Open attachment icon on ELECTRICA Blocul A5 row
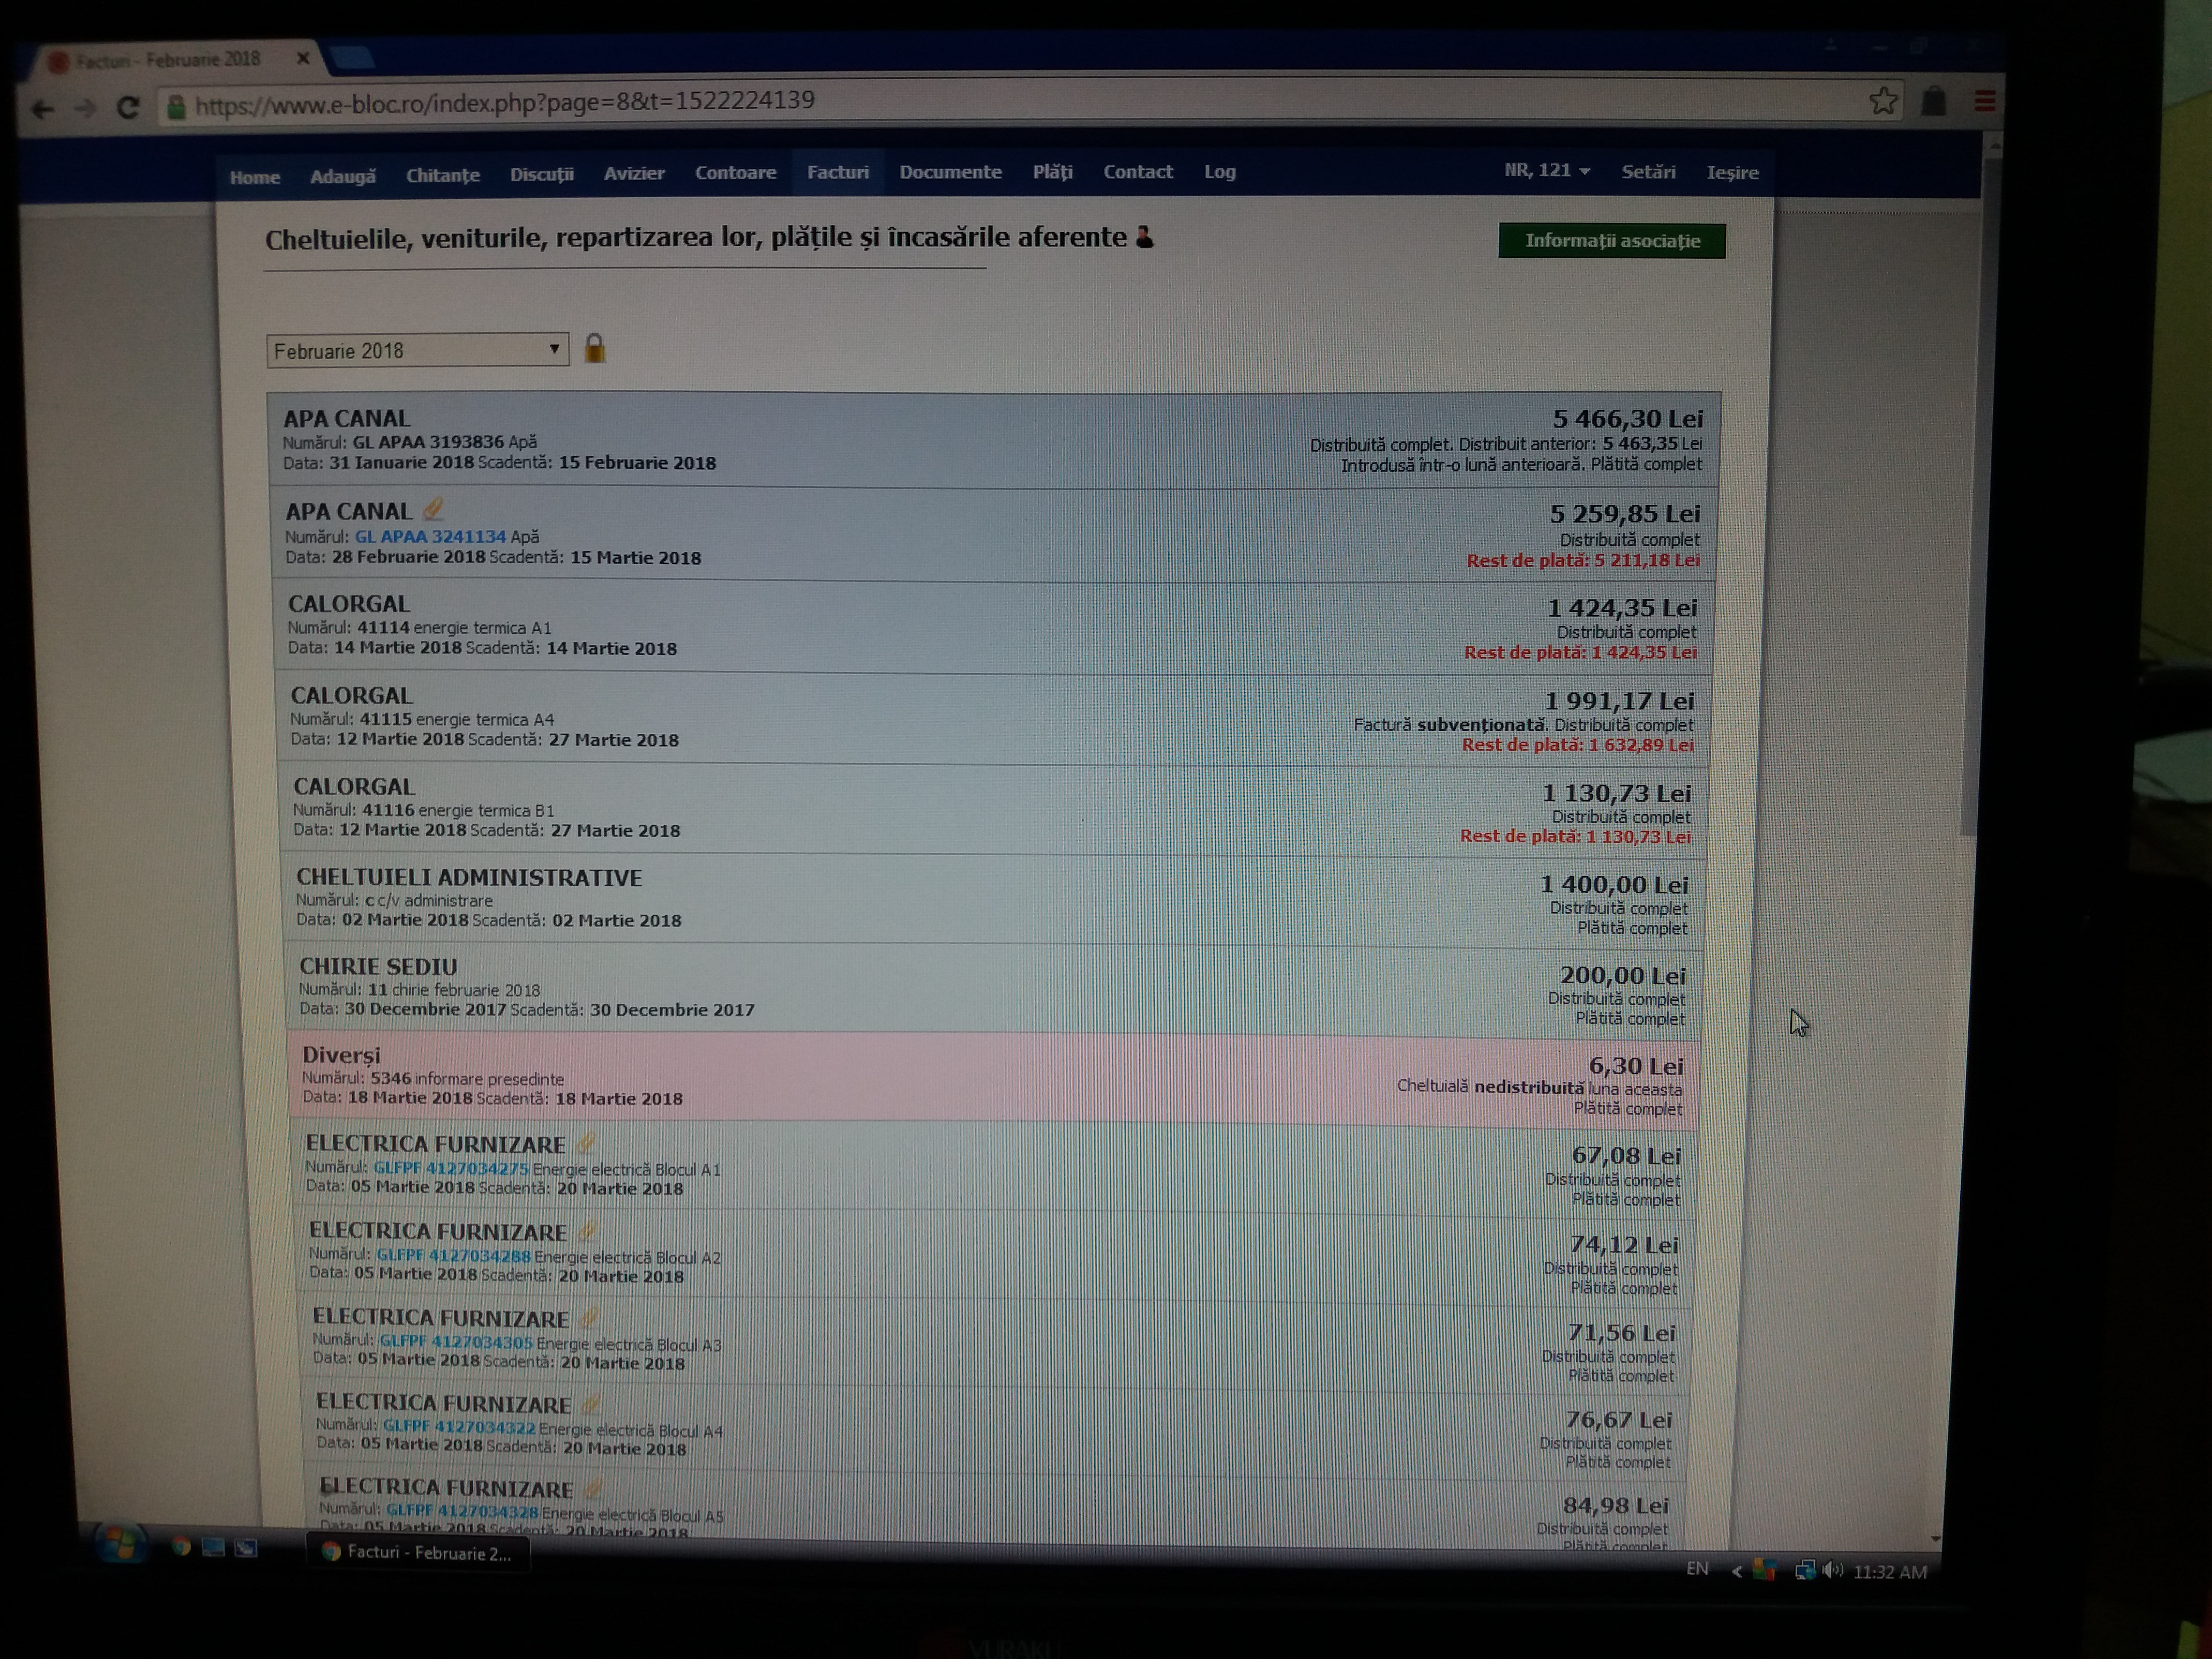Viewport: 2212px width, 1659px height. [x=594, y=1488]
